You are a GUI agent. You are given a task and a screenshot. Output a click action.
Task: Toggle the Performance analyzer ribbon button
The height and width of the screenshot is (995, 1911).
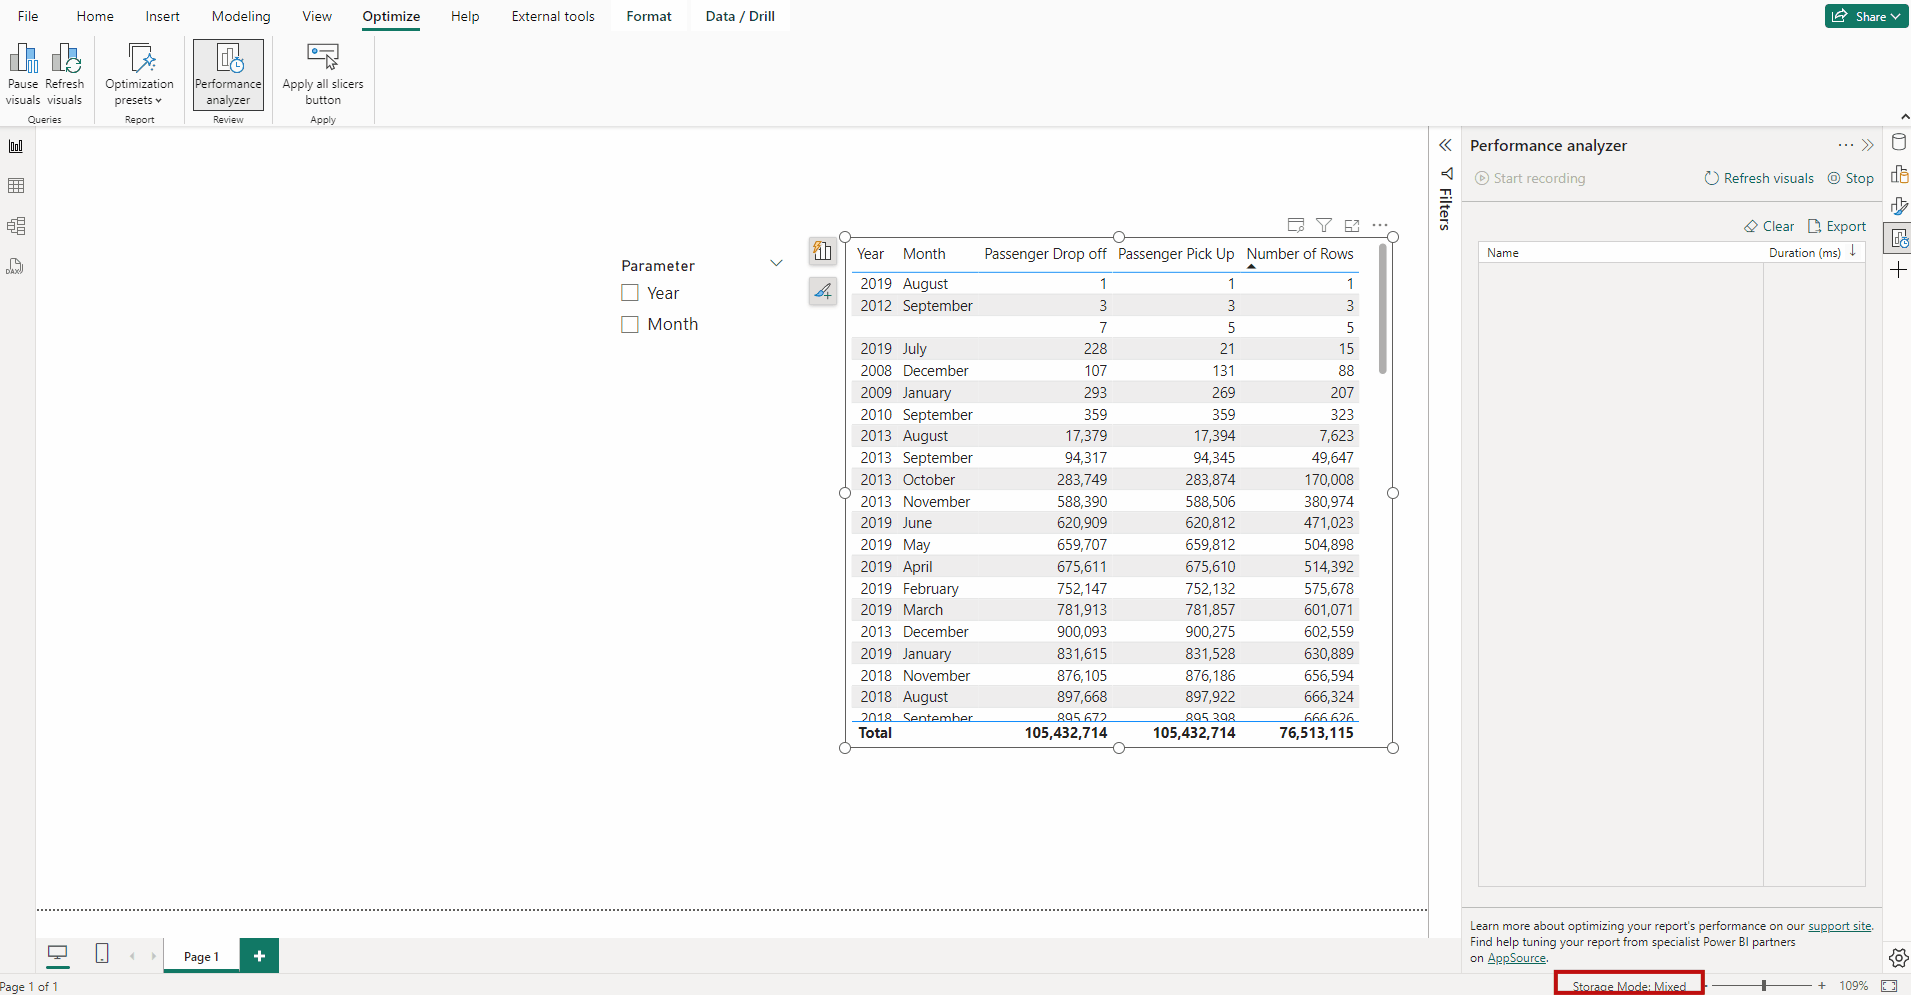tap(228, 74)
